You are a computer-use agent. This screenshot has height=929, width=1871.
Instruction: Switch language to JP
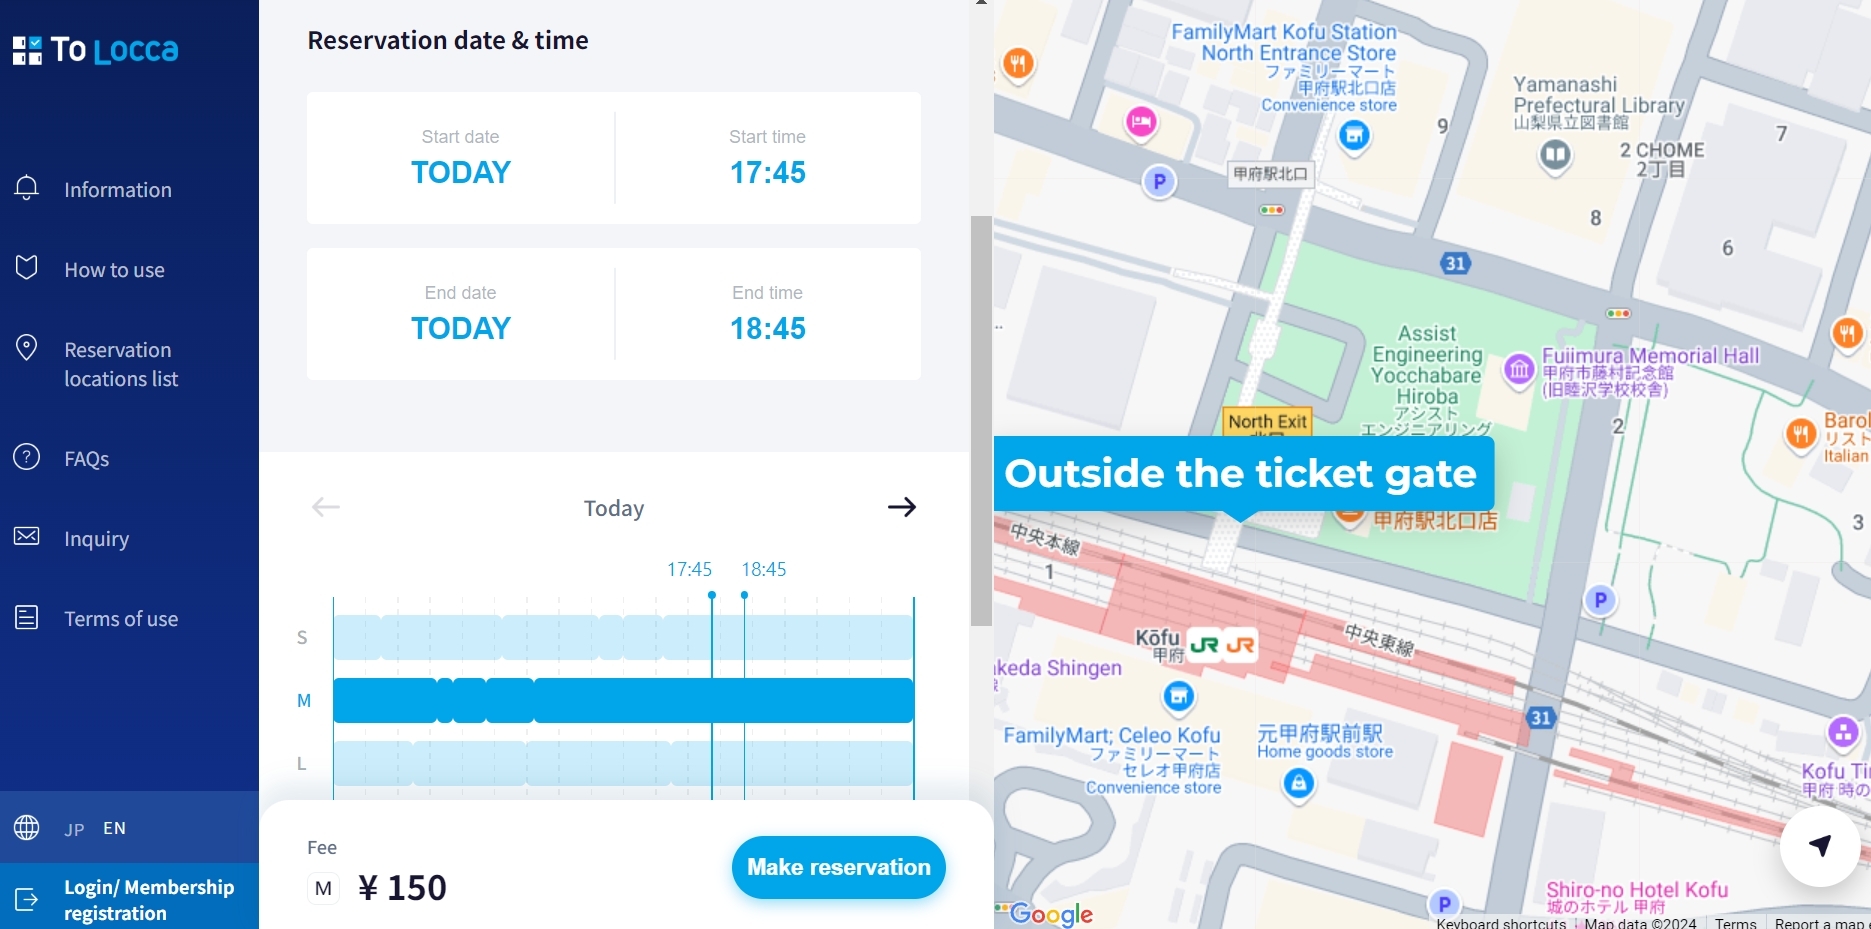click(x=74, y=829)
